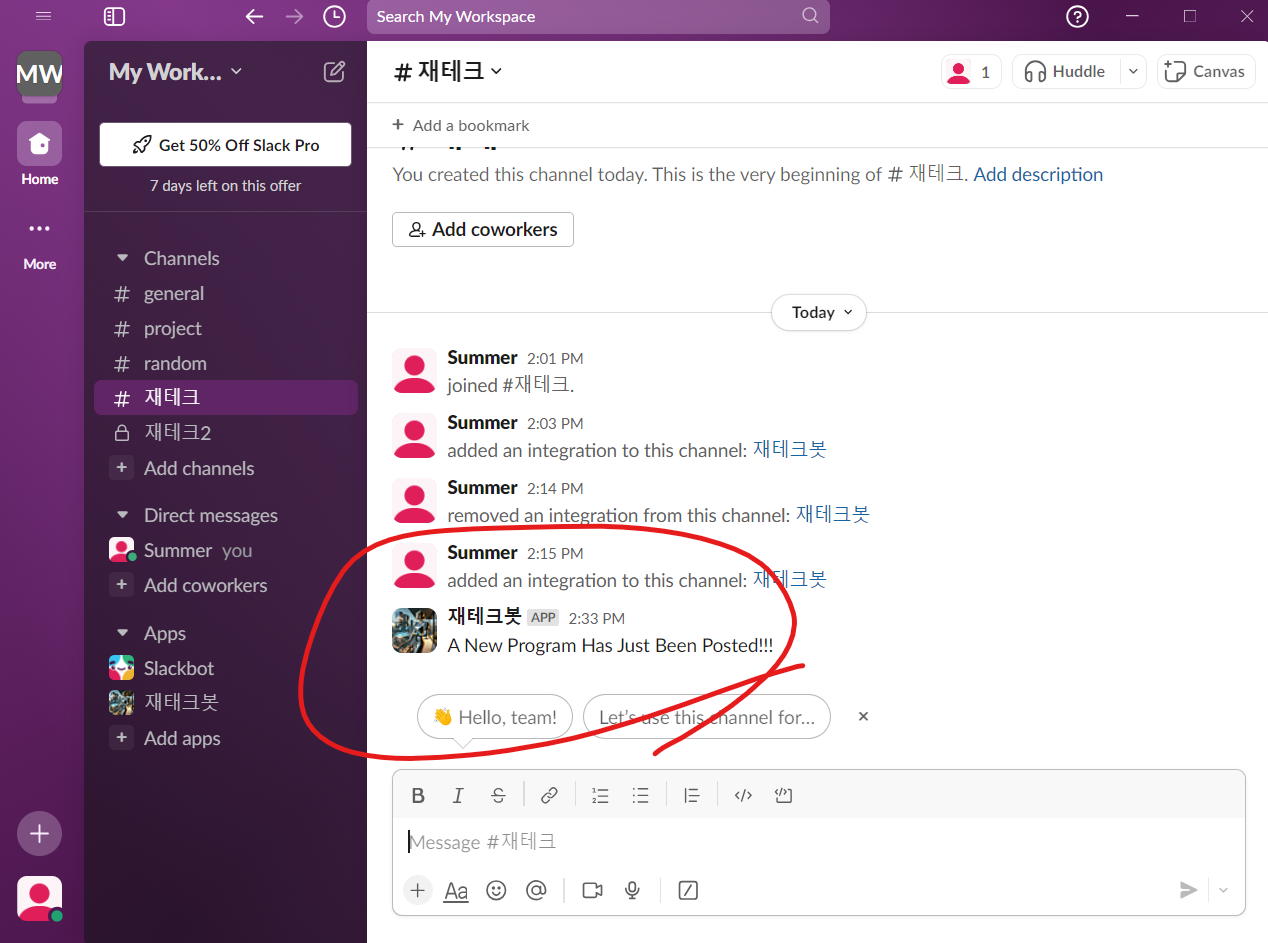Open the help question mark icon
Viewport: 1268px width, 943px height.
click(x=1077, y=16)
